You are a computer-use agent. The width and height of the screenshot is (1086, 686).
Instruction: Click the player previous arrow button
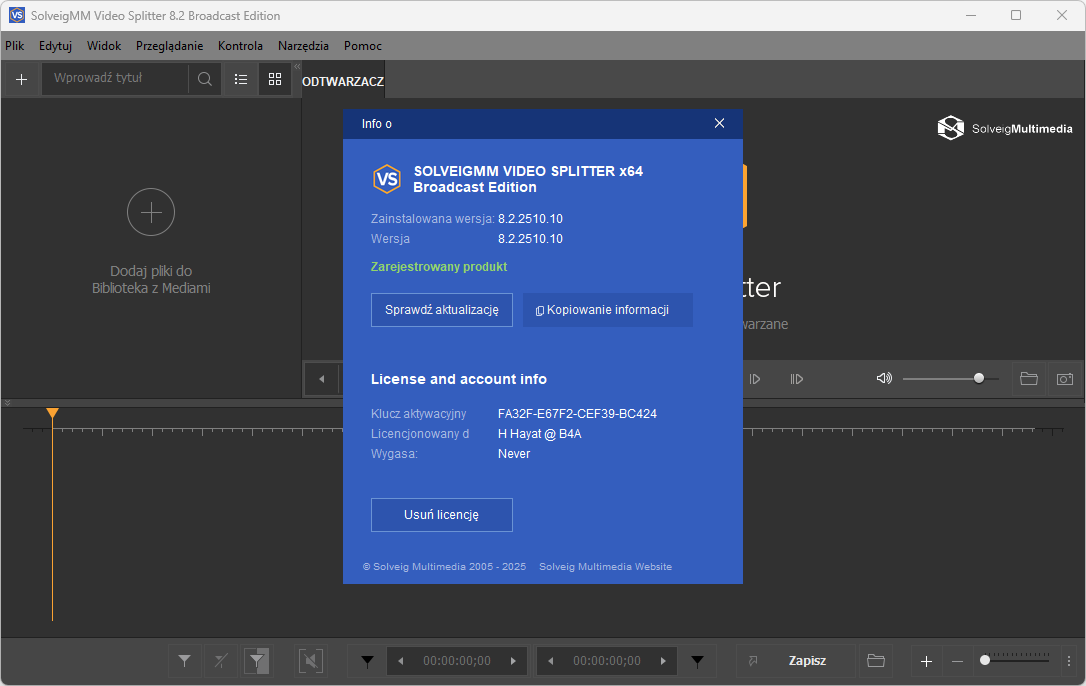[321, 379]
